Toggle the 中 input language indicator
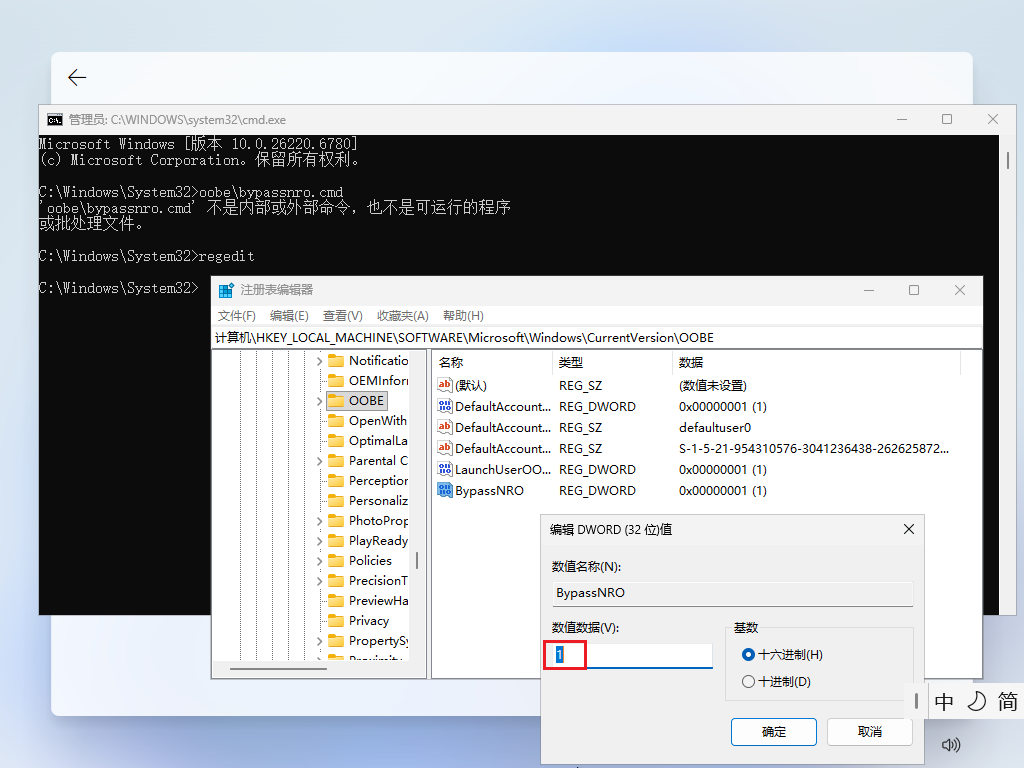Screen dimensions: 1024x768 click(x=944, y=702)
